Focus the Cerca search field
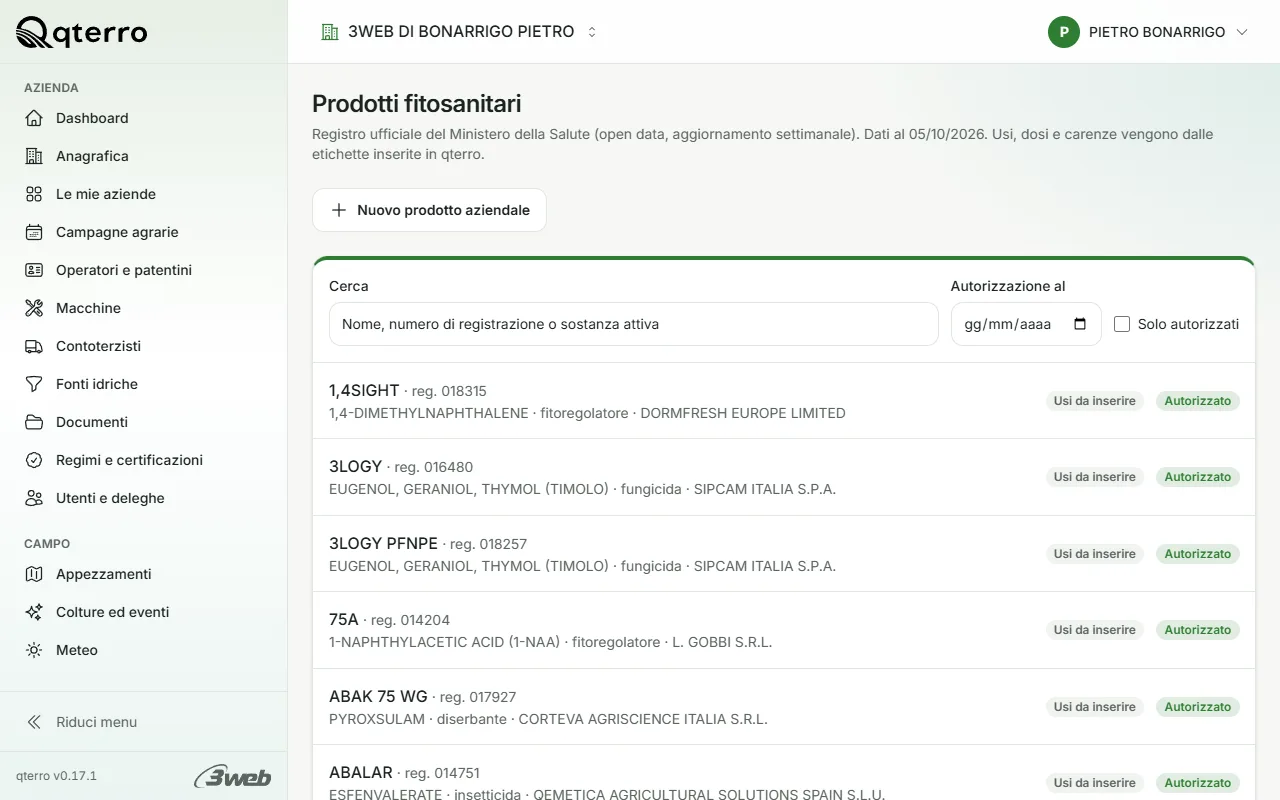 click(x=634, y=324)
